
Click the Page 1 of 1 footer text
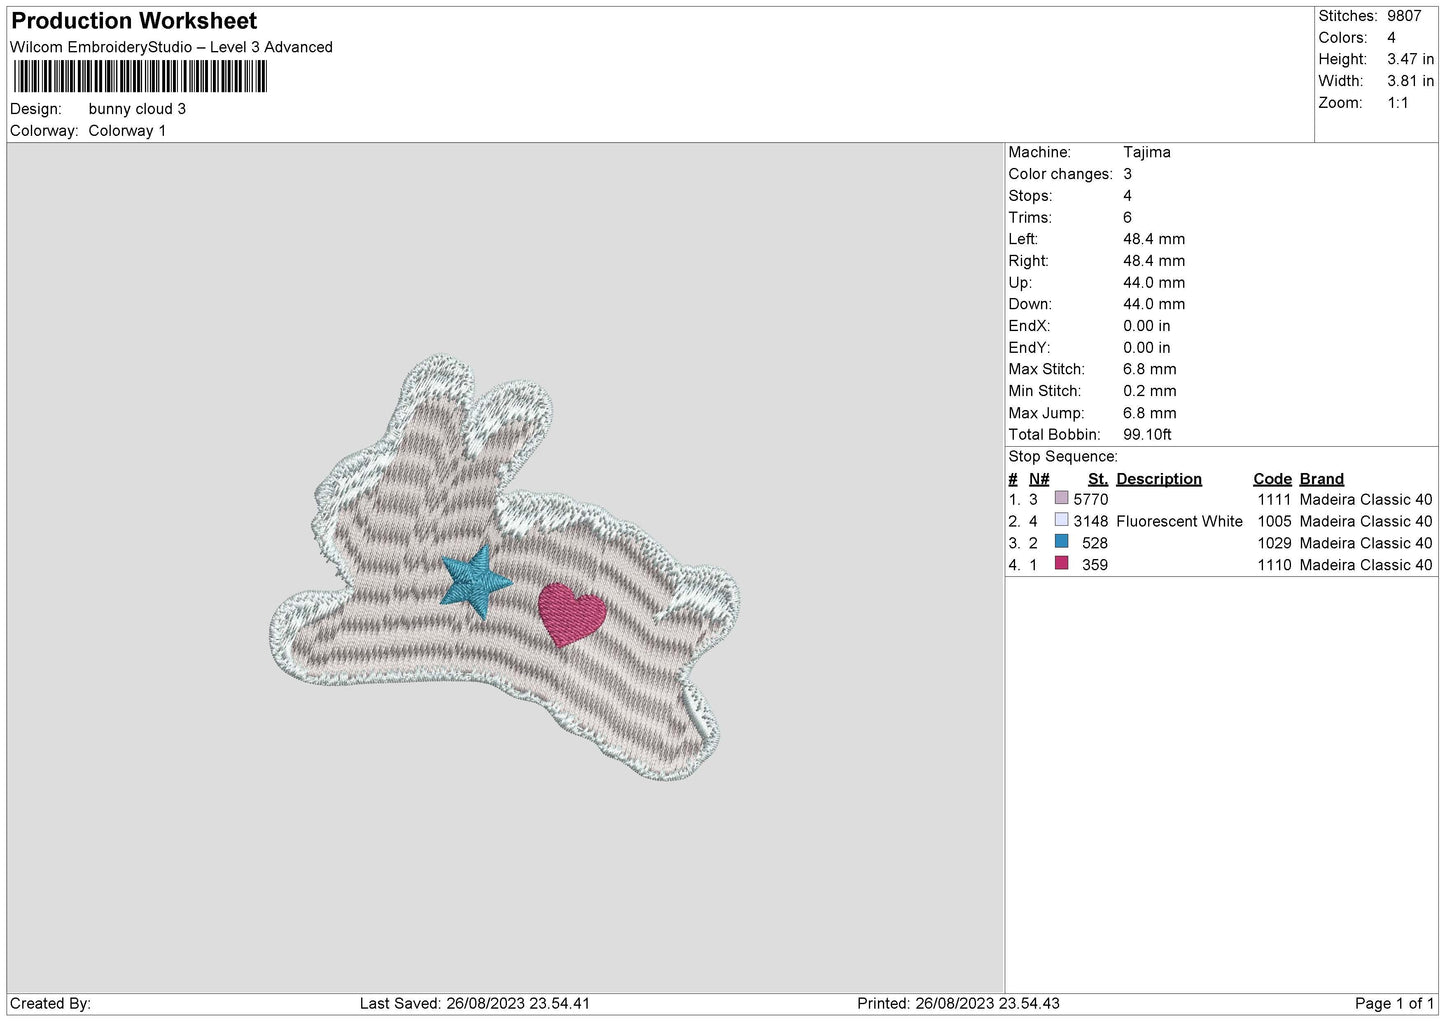click(x=1394, y=1003)
